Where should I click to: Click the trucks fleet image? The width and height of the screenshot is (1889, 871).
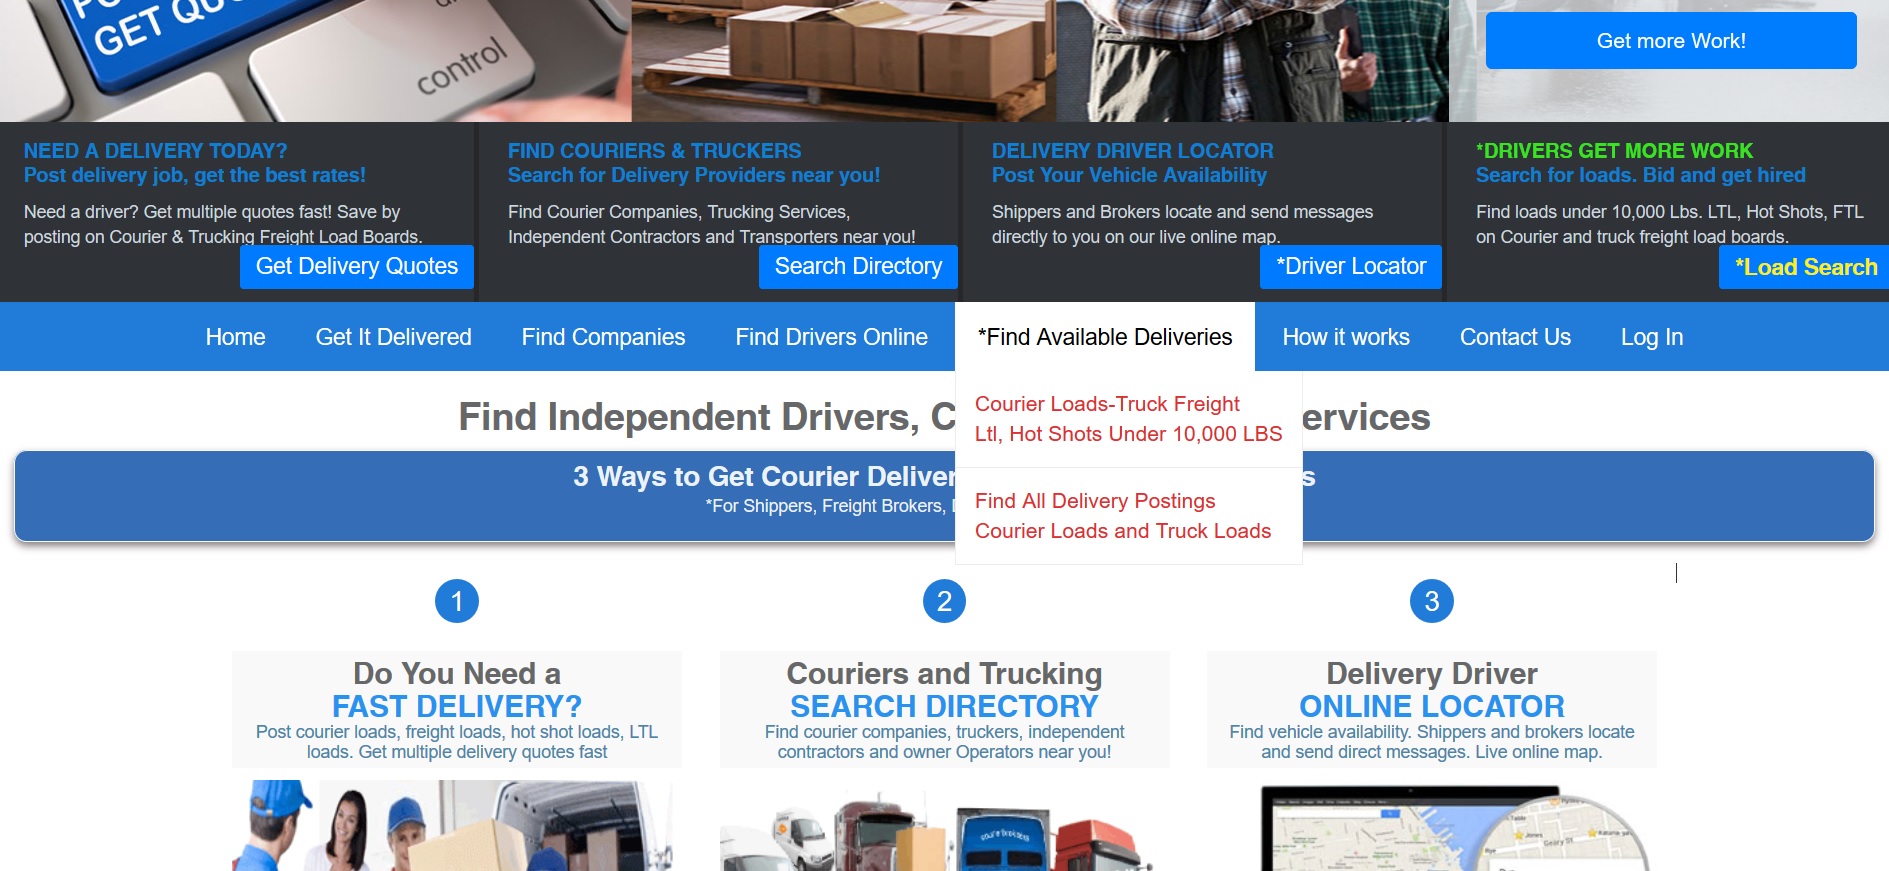(938, 830)
